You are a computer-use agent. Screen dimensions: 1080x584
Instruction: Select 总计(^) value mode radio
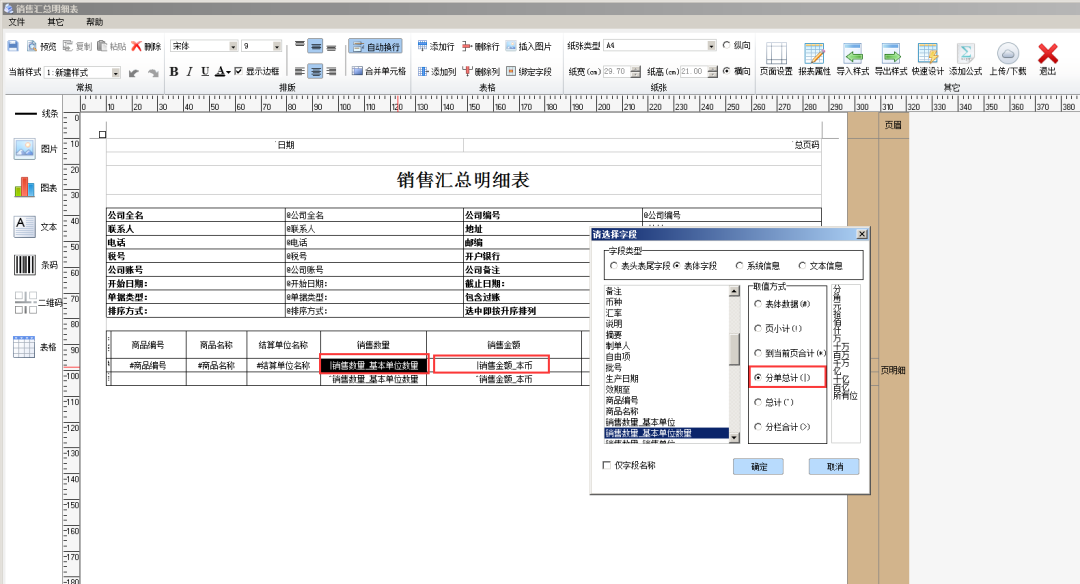758,402
